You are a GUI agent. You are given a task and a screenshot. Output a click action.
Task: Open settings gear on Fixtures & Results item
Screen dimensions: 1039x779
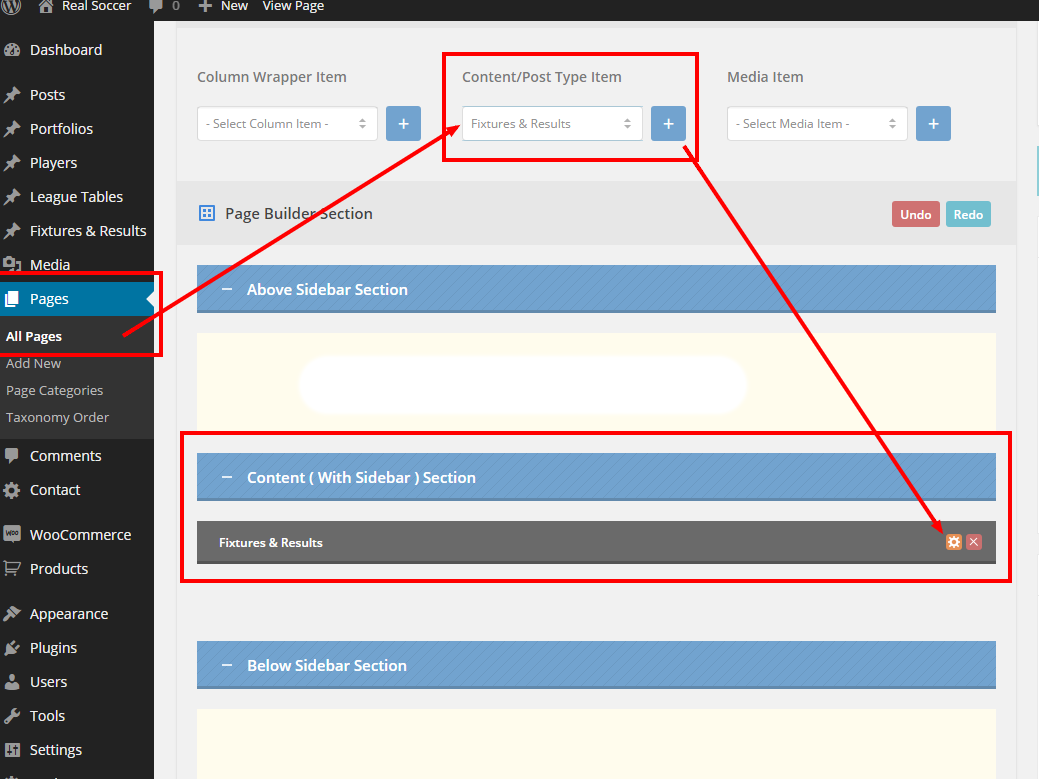tap(954, 542)
